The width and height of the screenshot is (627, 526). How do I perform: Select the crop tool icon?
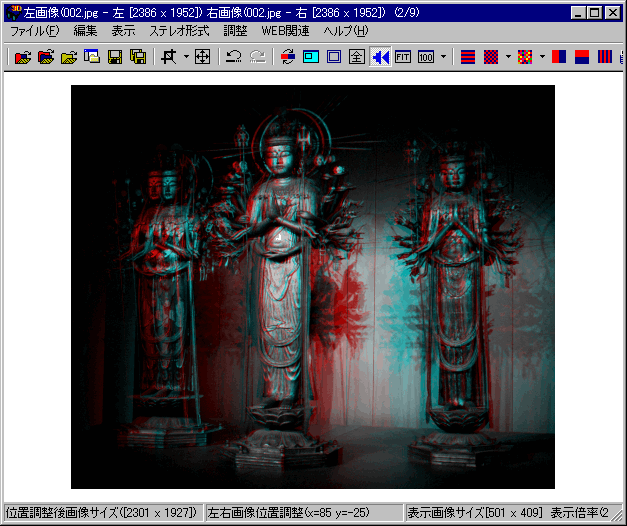(169, 57)
